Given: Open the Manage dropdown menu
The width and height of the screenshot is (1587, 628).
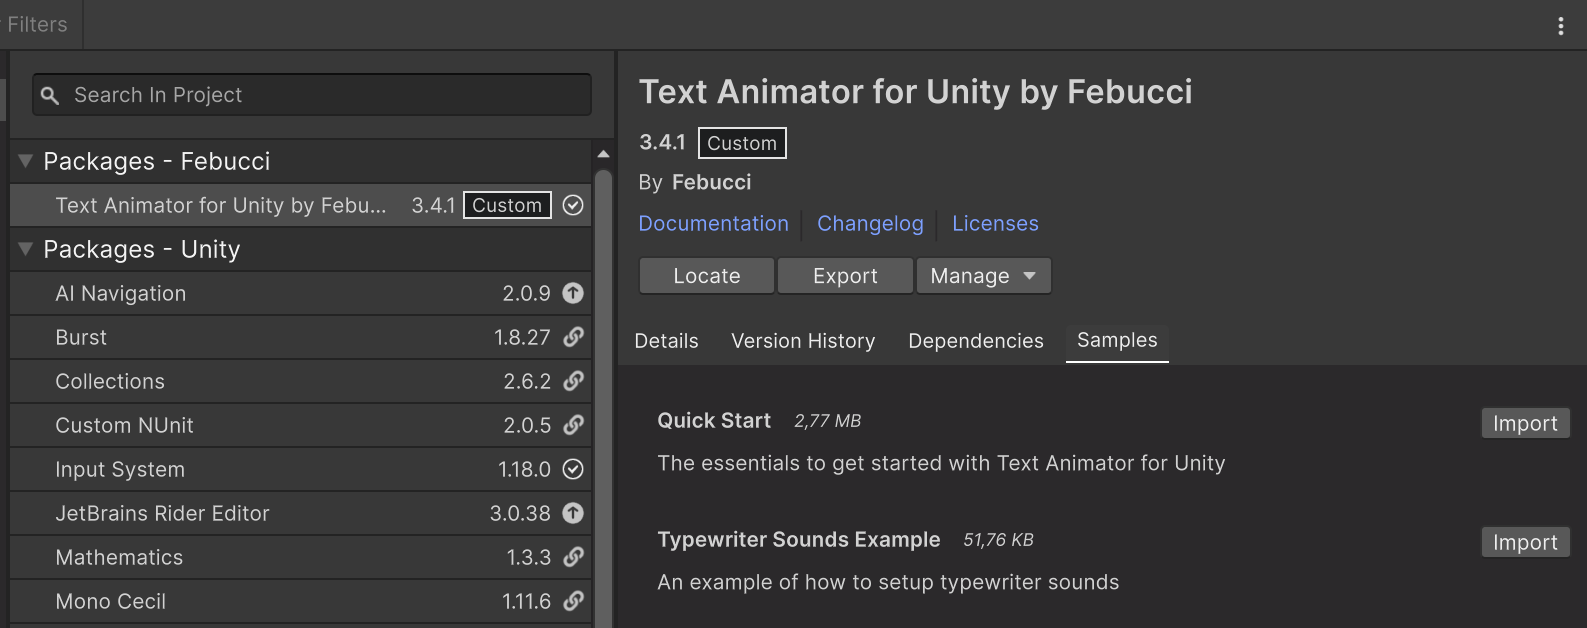Looking at the screenshot, I should click(x=983, y=276).
